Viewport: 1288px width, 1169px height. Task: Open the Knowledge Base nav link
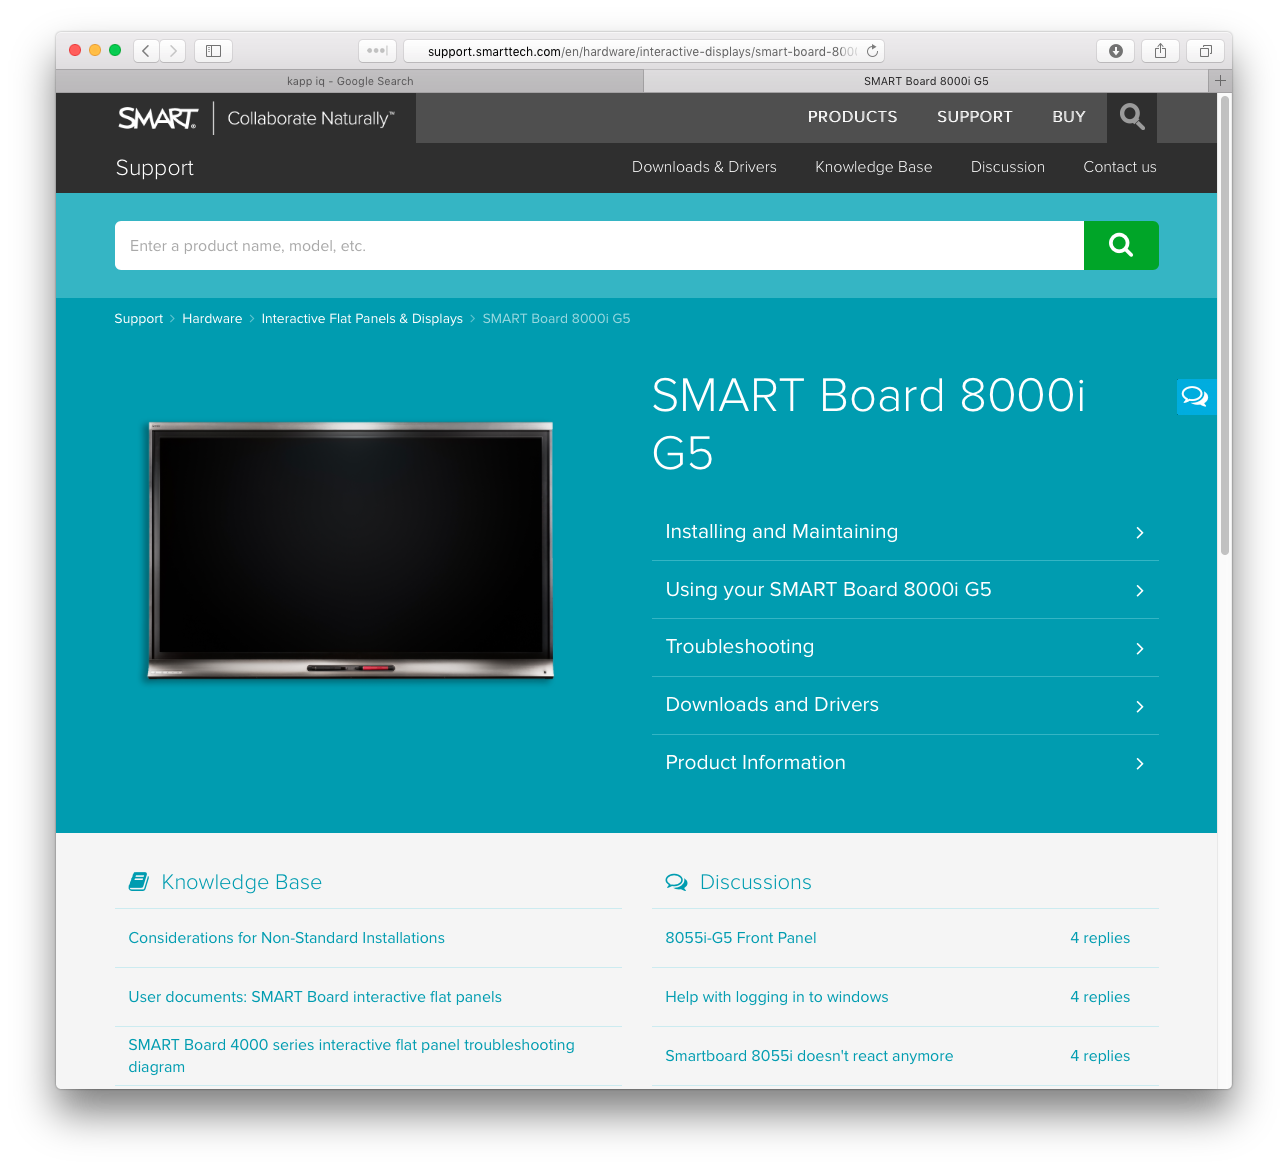[x=873, y=167]
